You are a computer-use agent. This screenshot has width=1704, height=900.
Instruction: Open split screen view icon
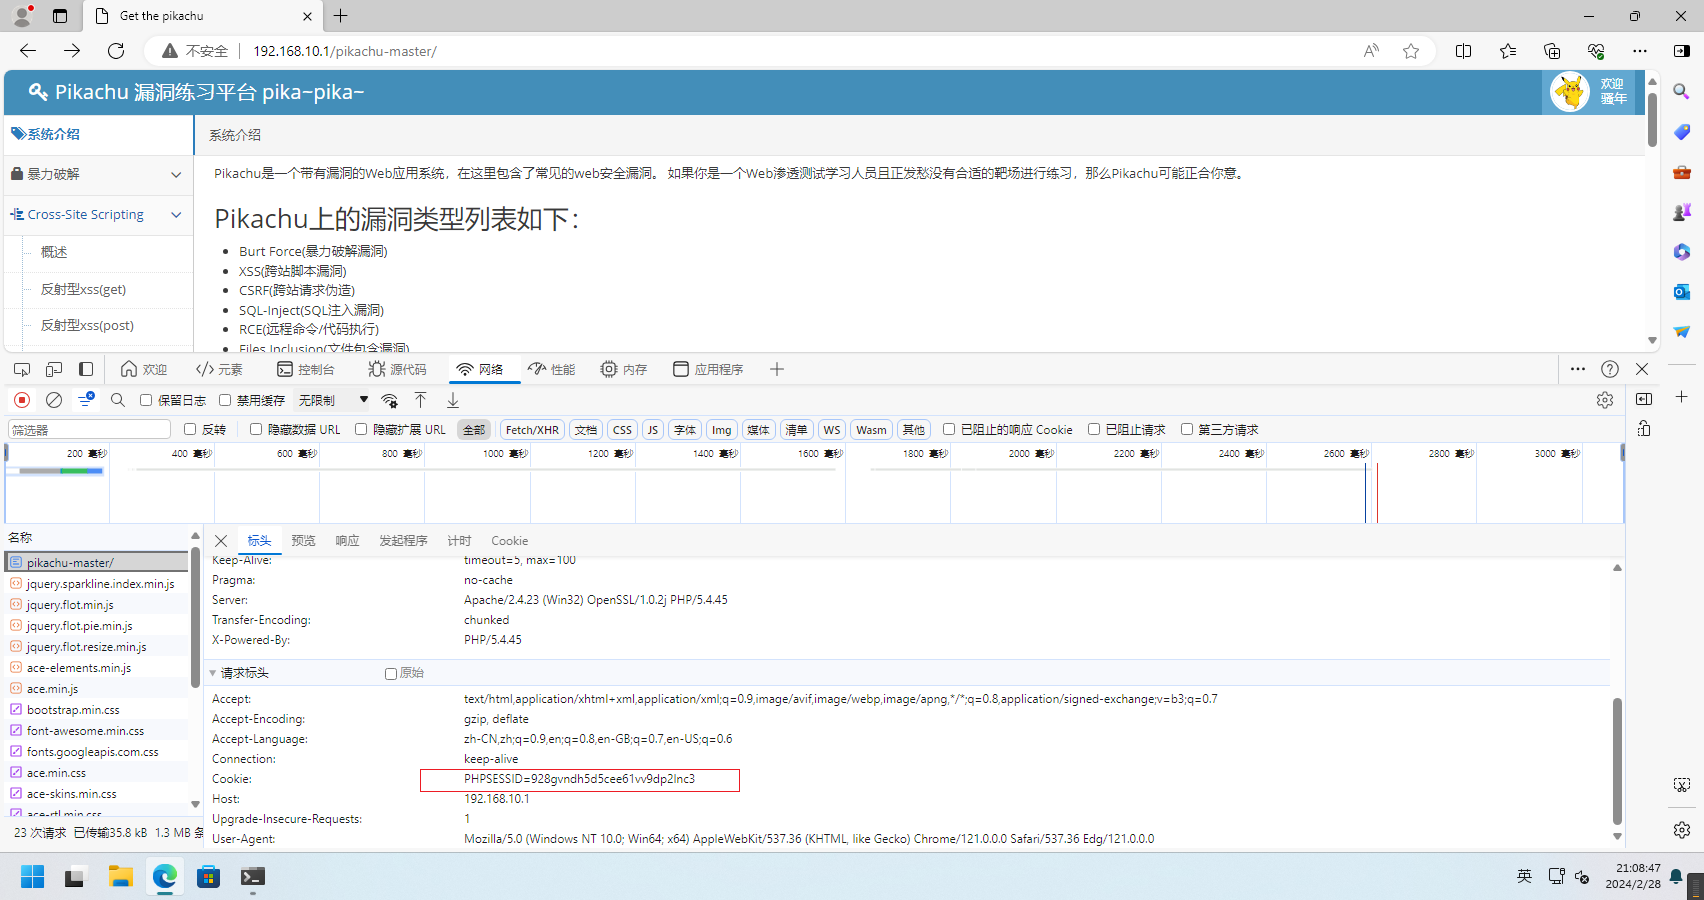point(1464,51)
